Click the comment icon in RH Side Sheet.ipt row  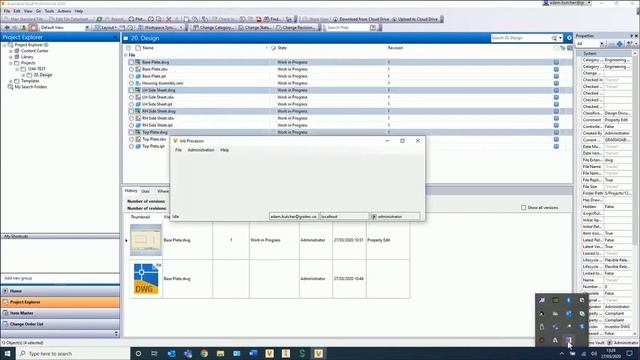pos(556,125)
